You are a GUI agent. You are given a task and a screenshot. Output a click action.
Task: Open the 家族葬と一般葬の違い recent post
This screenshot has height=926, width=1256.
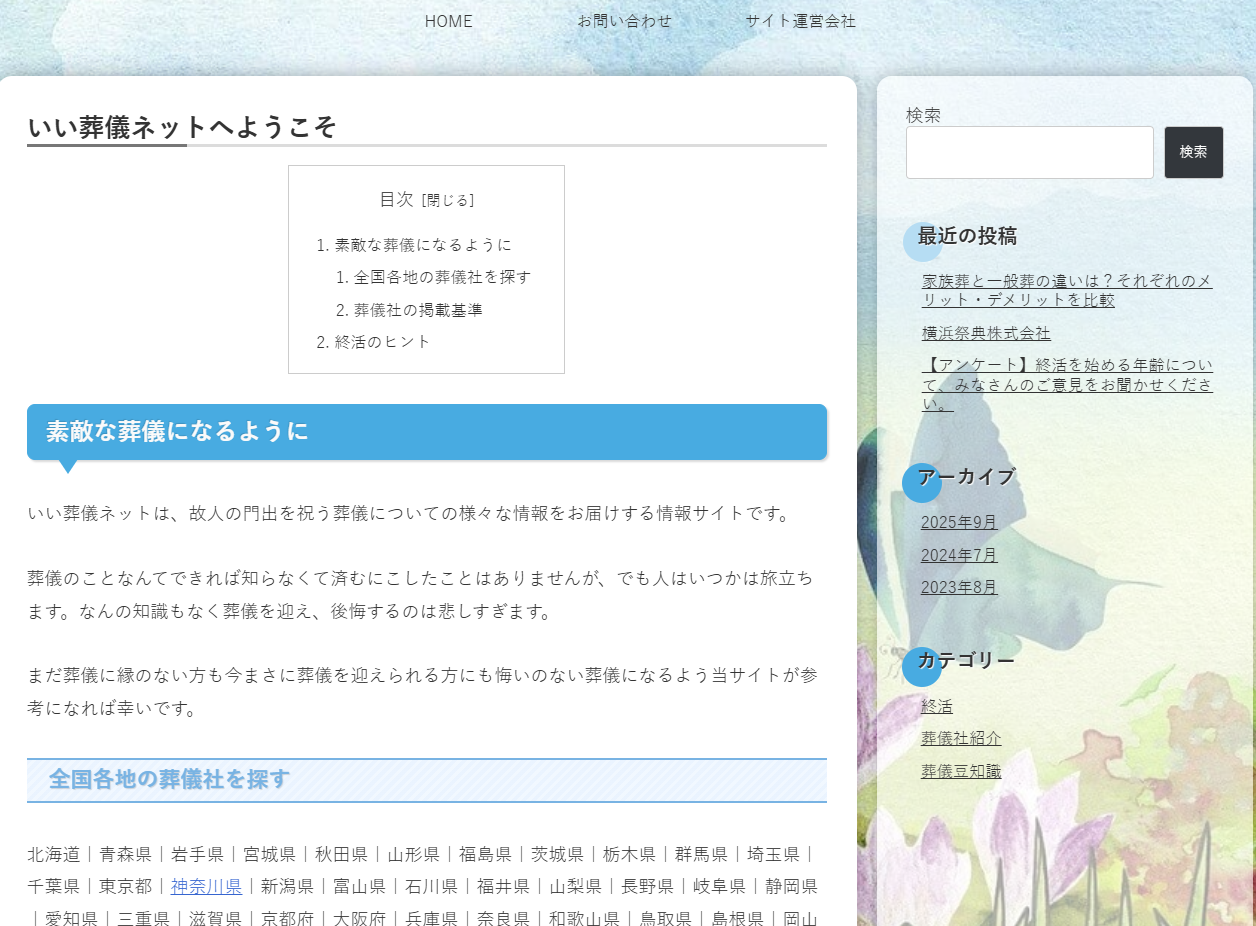point(1066,290)
